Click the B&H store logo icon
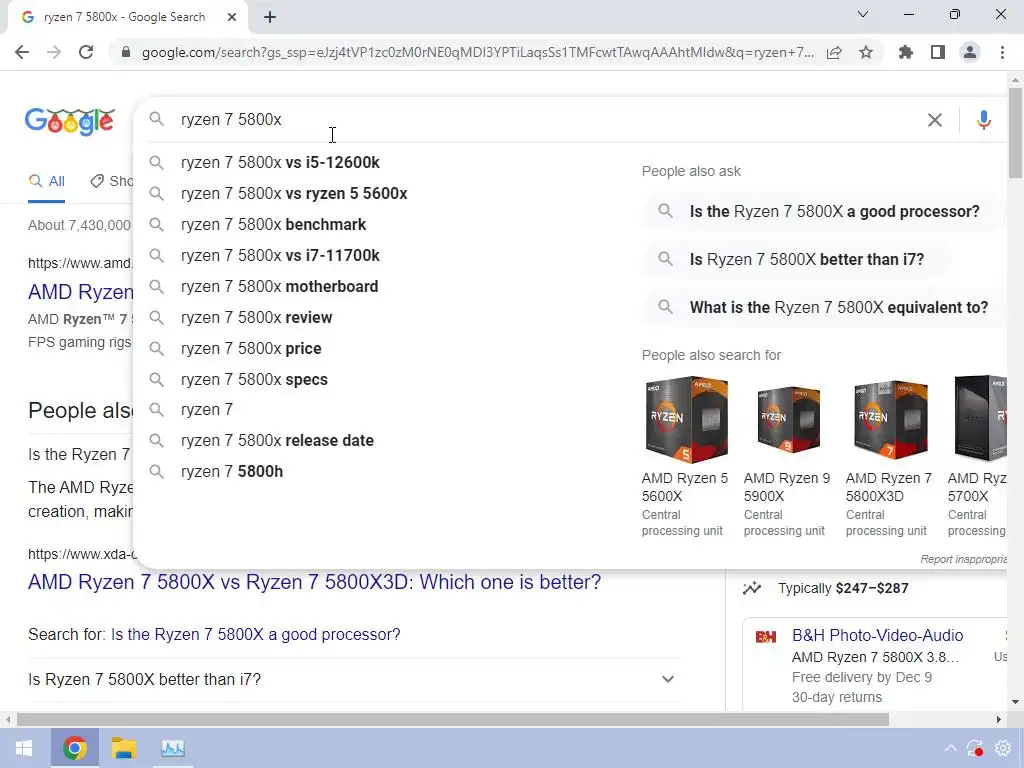Image resolution: width=1024 pixels, height=768 pixels. click(x=765, y=637)
